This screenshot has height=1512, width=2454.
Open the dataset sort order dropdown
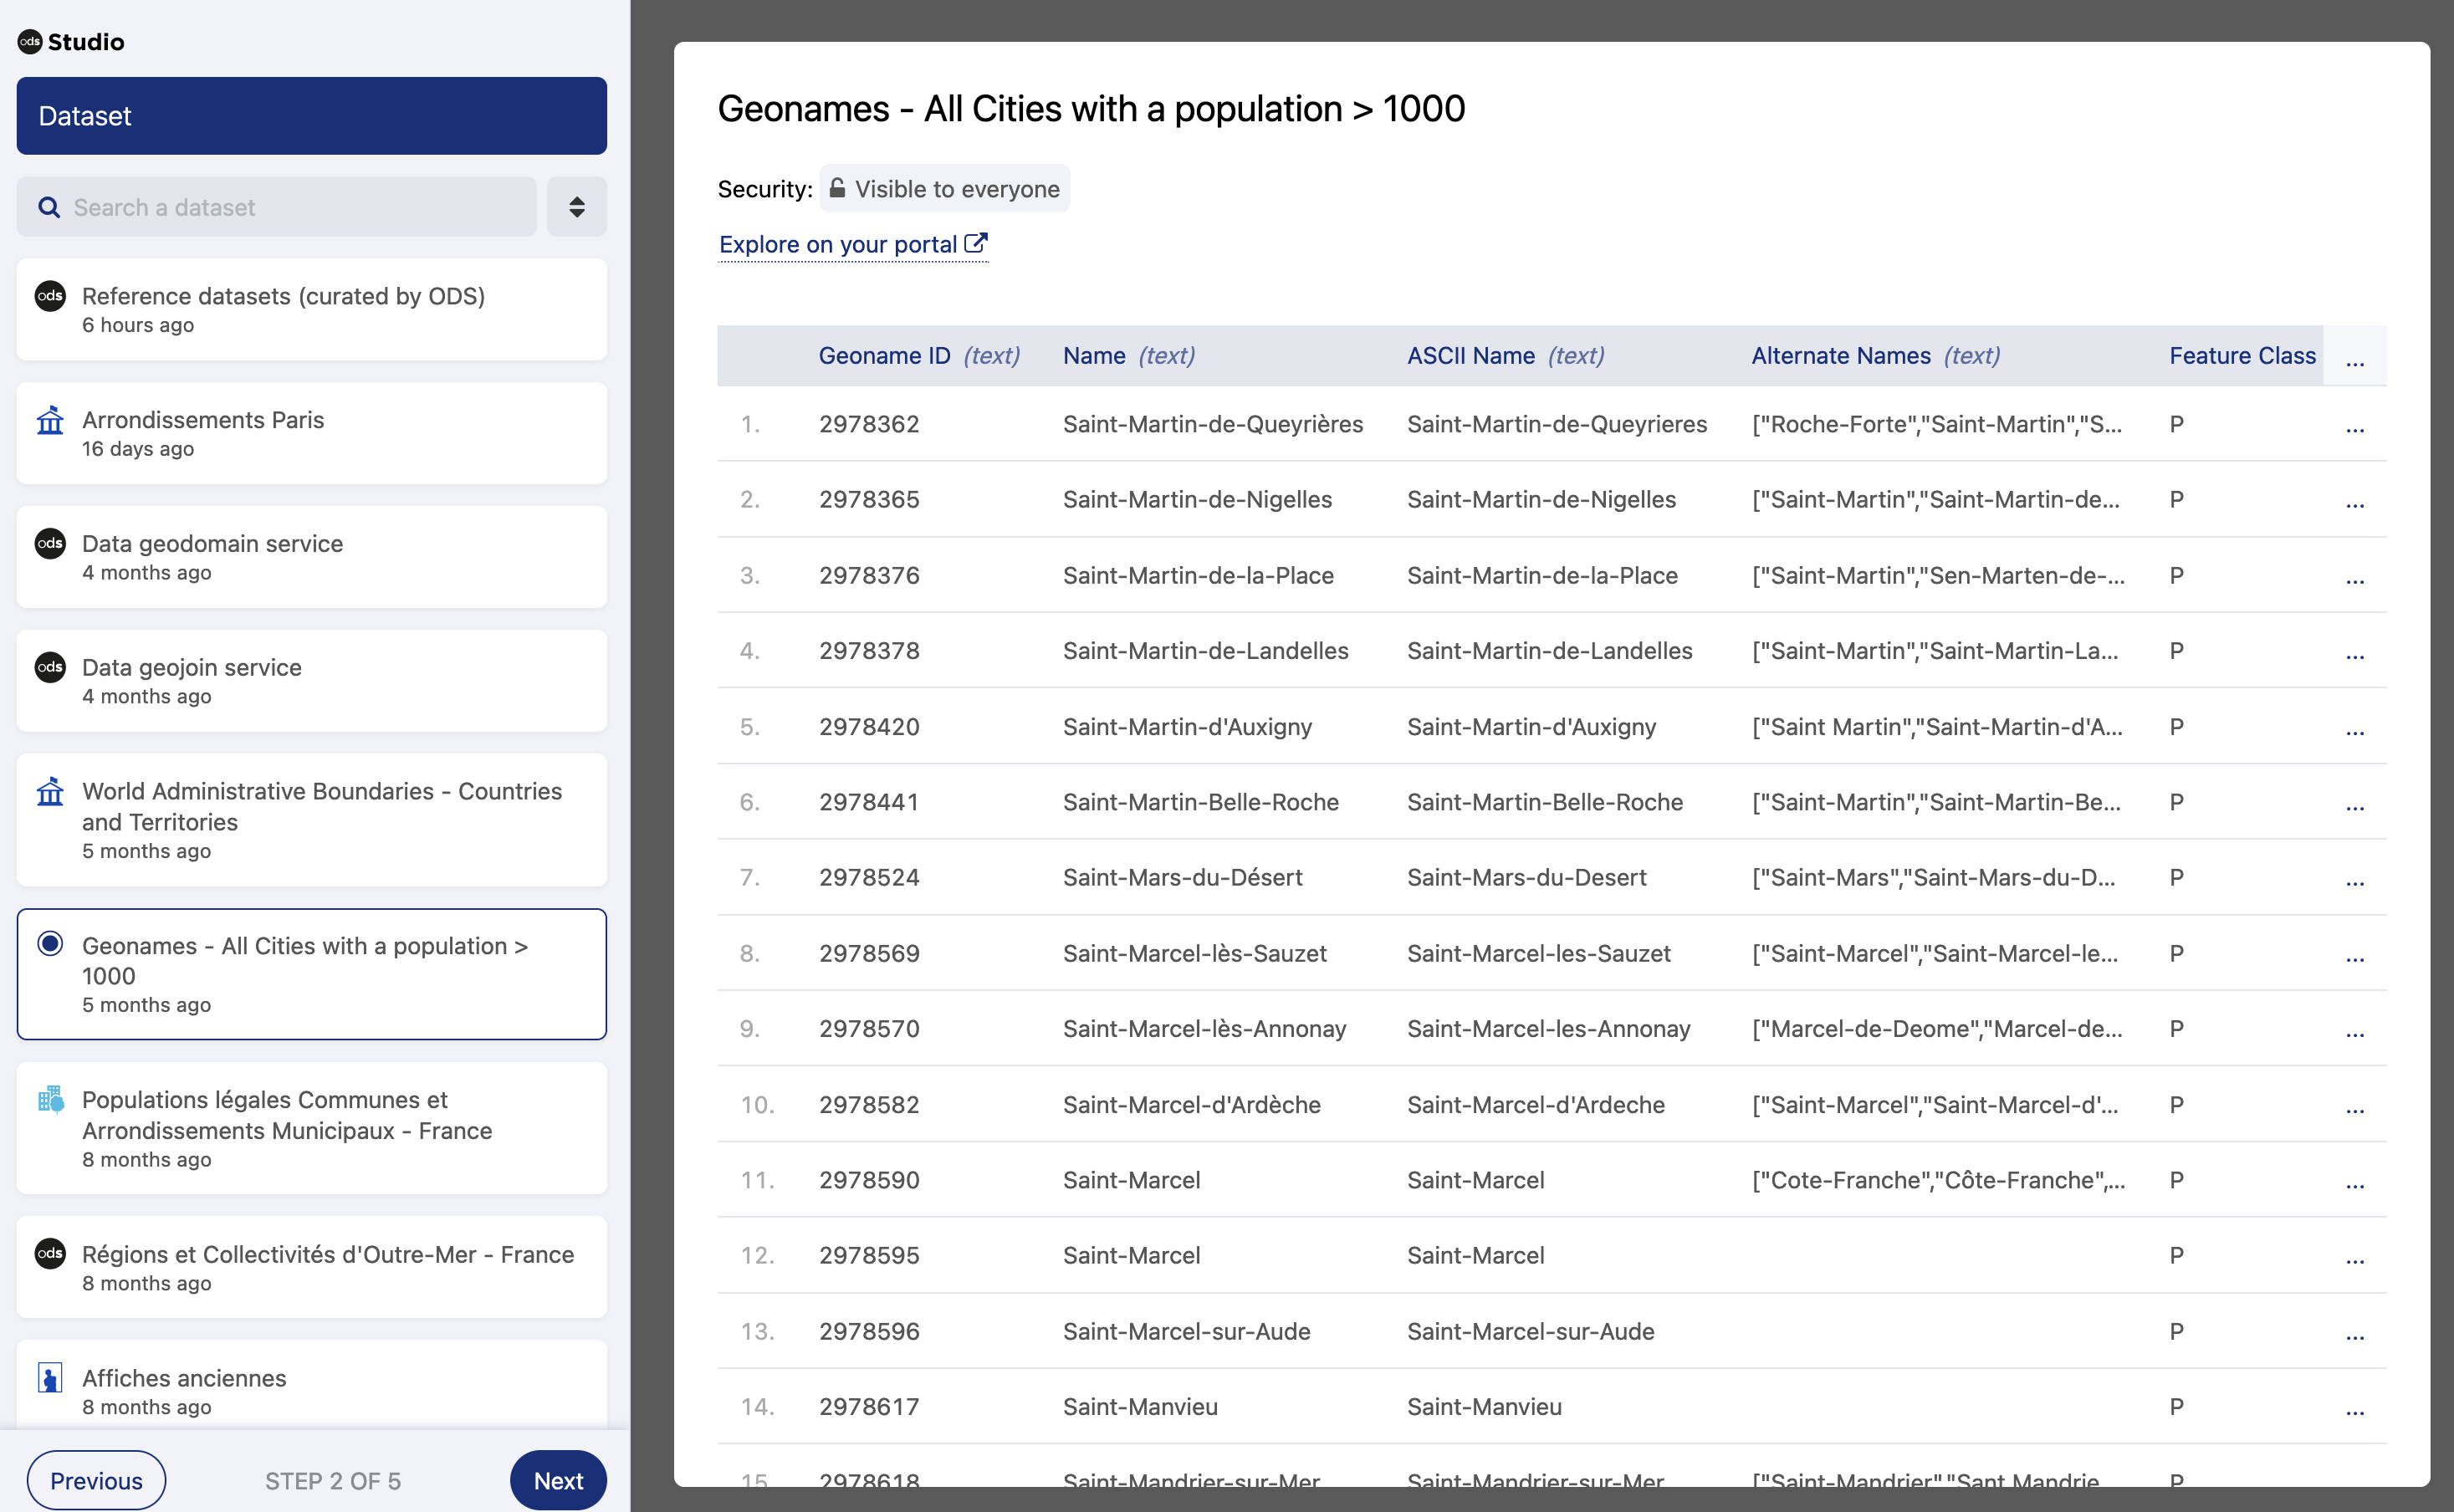point(576,207)
